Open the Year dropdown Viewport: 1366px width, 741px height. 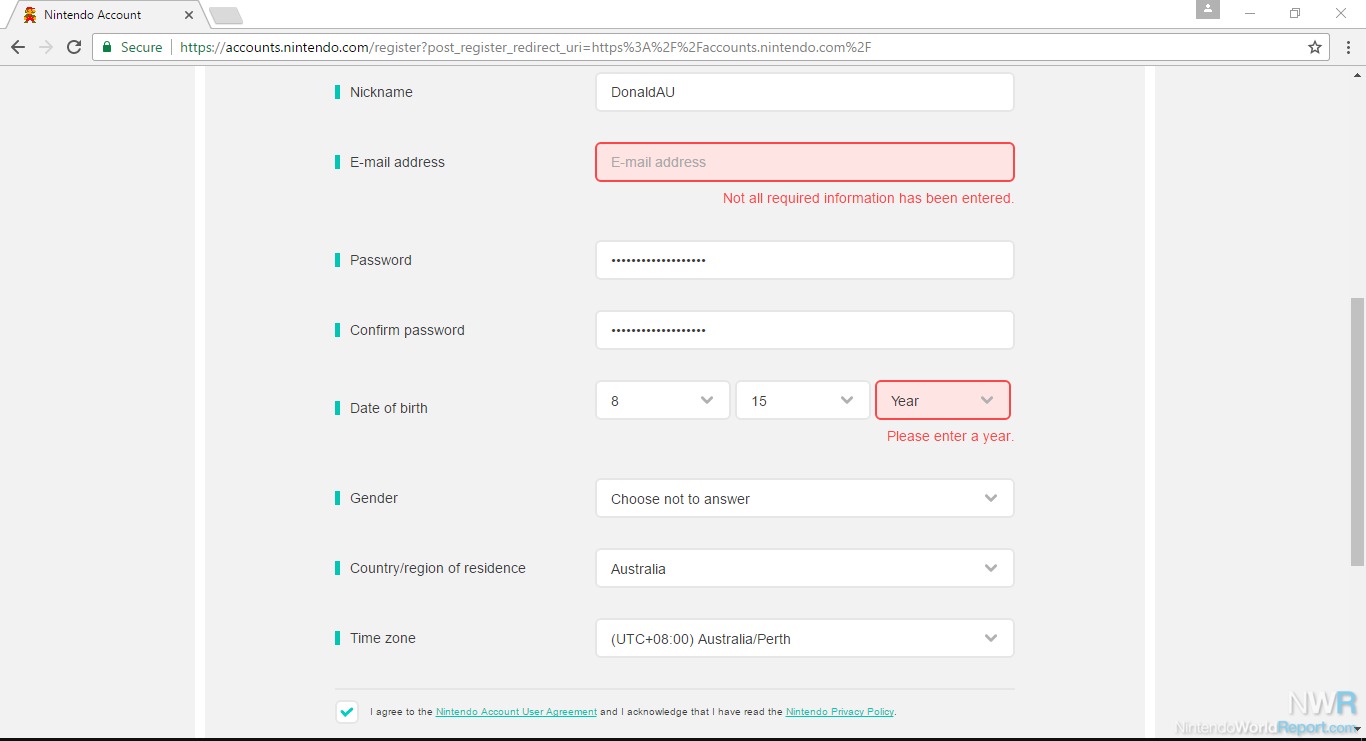[943, 400]
